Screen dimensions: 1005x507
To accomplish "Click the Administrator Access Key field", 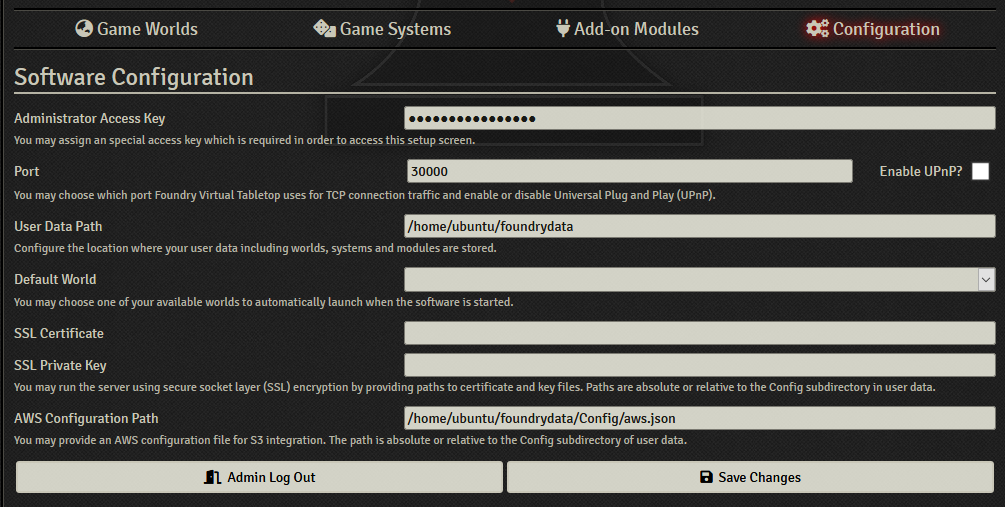I will 699,119.
